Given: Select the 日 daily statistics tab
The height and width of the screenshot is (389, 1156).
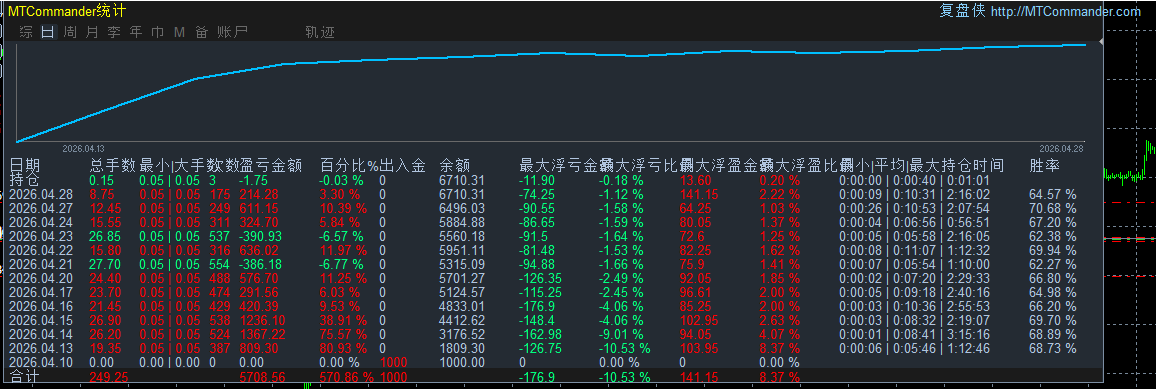Looking at the screenshot, I should tap(48, 32).
